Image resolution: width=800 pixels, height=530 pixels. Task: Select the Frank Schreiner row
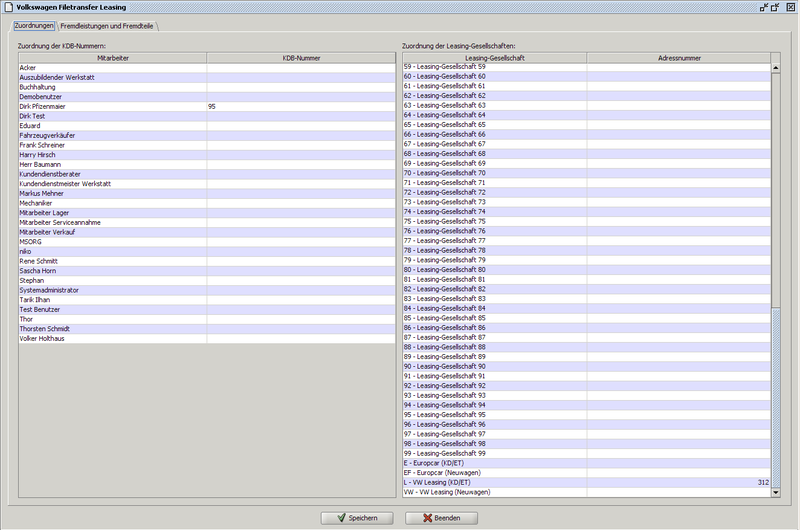207,145
